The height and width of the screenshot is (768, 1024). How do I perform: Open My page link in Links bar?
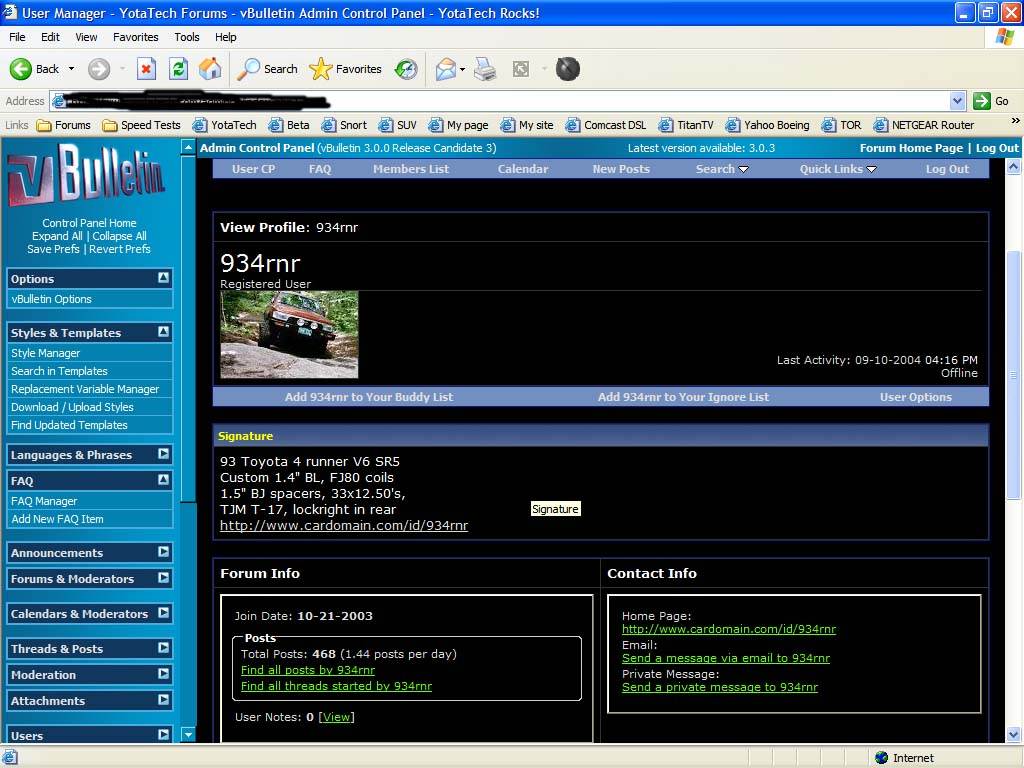tap(458, 125)
